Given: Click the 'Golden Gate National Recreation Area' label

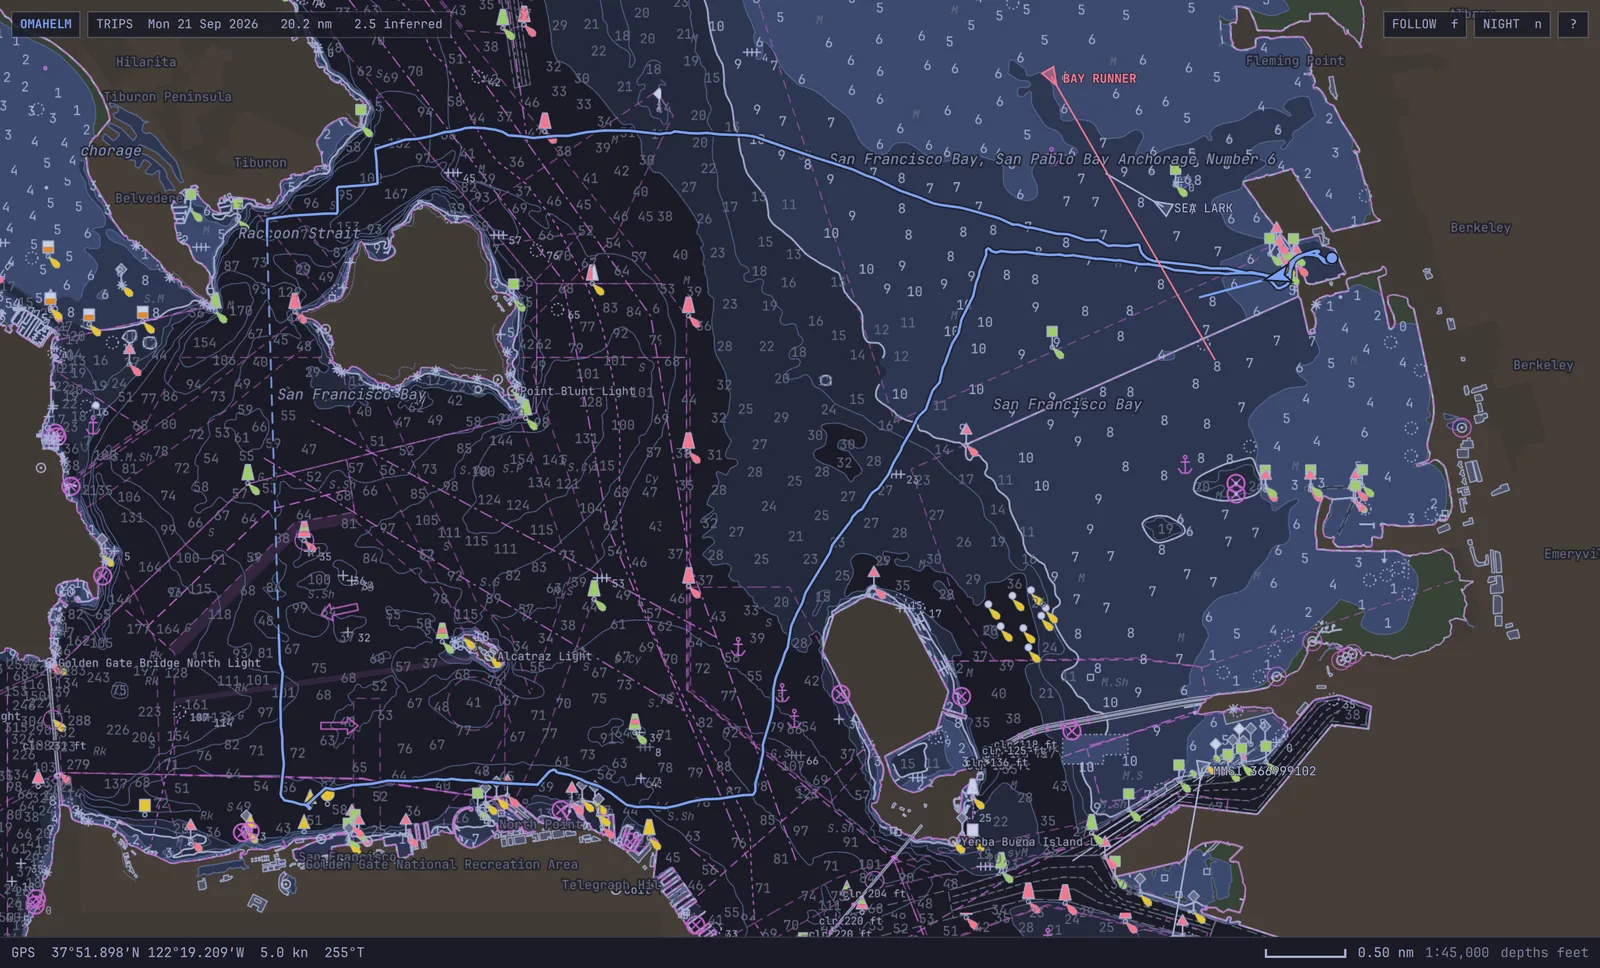Looking at the screenshot, I should click(441, 864).
